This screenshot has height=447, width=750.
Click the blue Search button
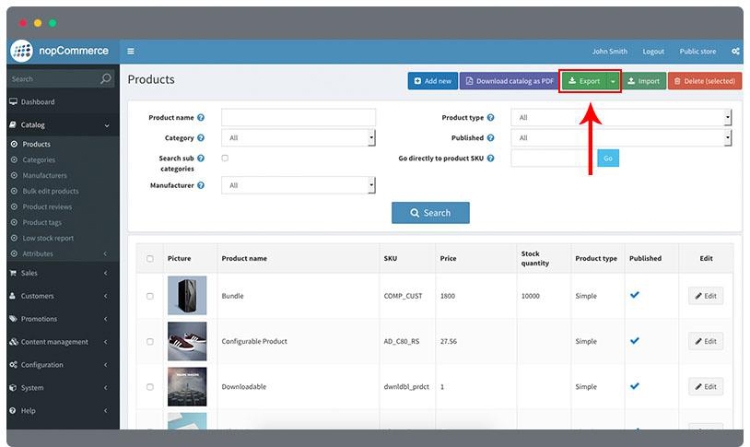click(x=430, y=213)
